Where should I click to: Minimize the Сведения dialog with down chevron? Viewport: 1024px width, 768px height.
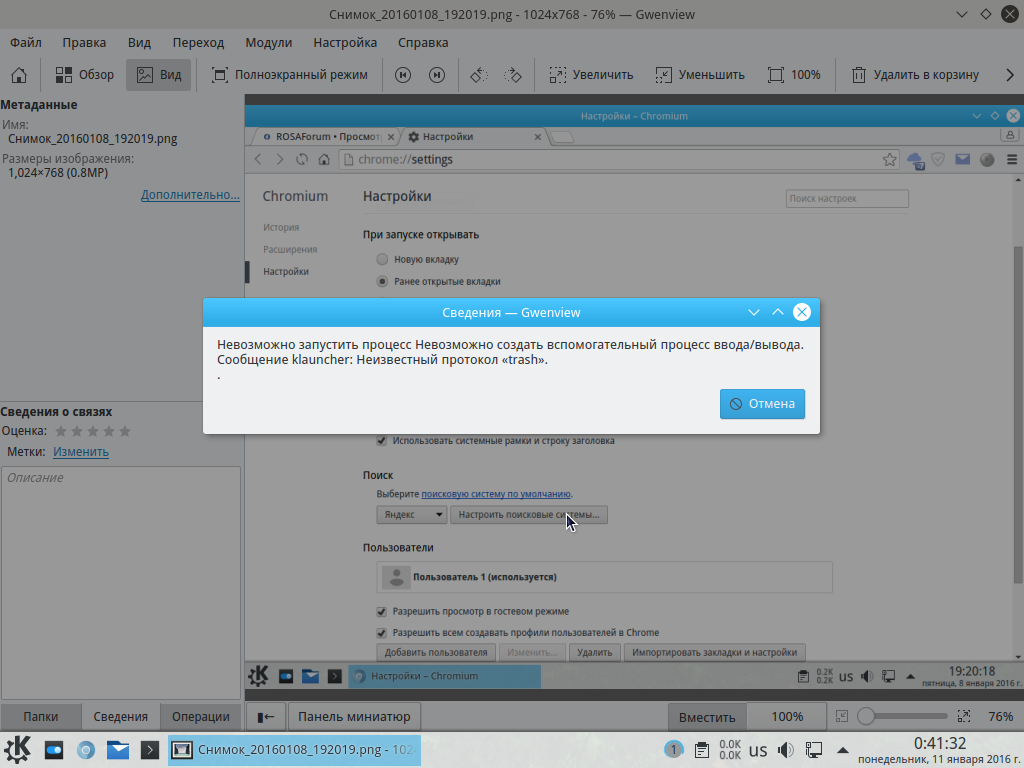point(754,312)
